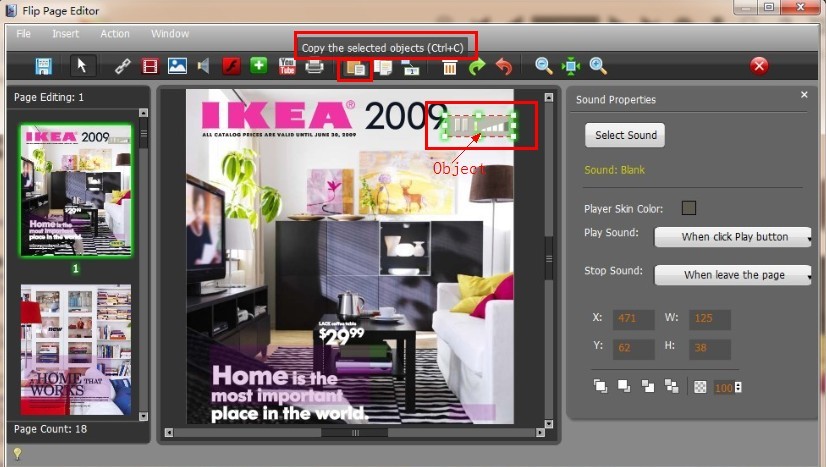Image resolution: width=826 pixels, height=467 pixels.
Task: Click the Save floppy disk icon
Action: point(43,66)
